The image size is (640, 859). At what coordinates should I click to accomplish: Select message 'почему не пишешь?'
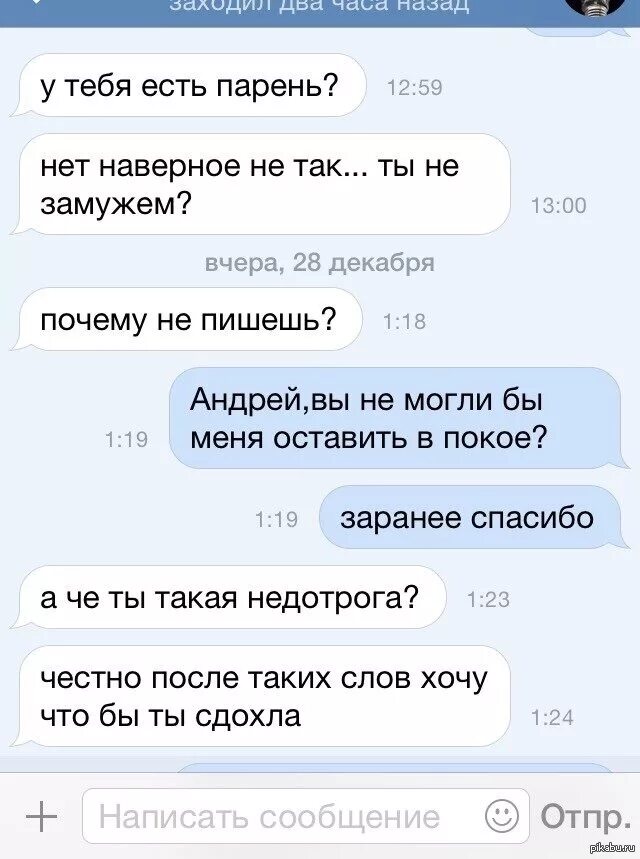187,319
